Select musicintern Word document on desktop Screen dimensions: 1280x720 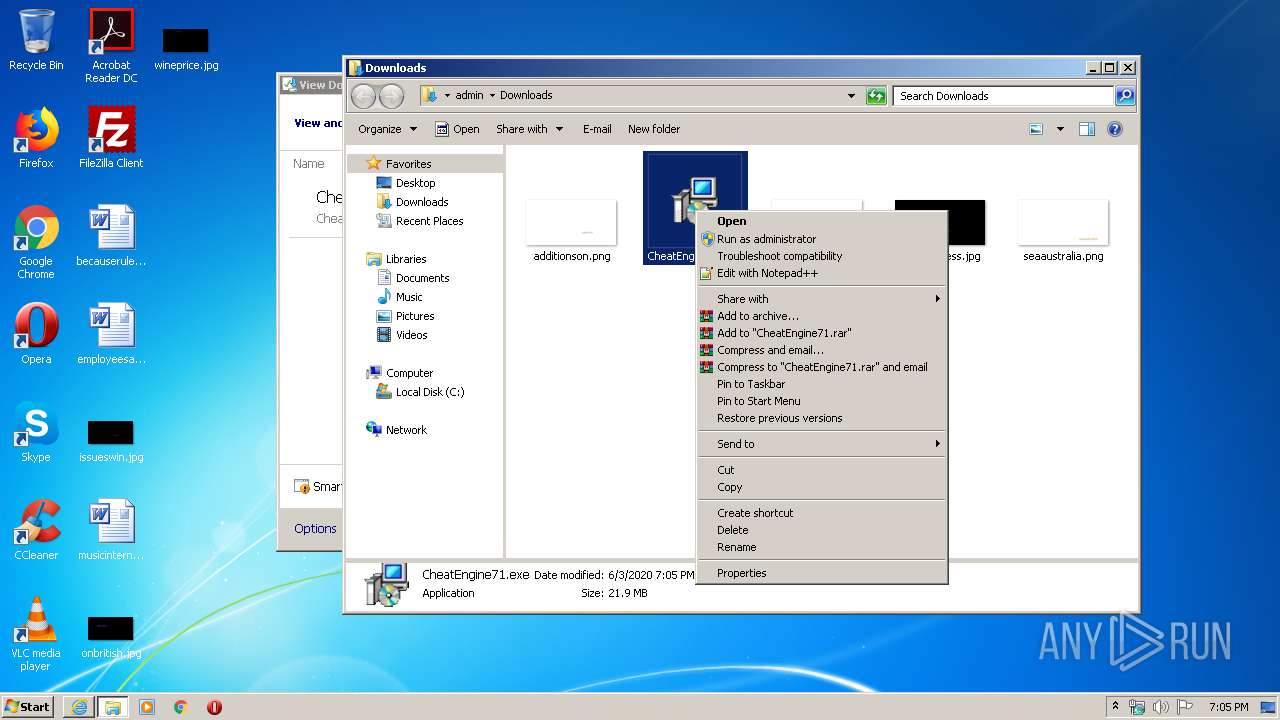click(111, 530)
